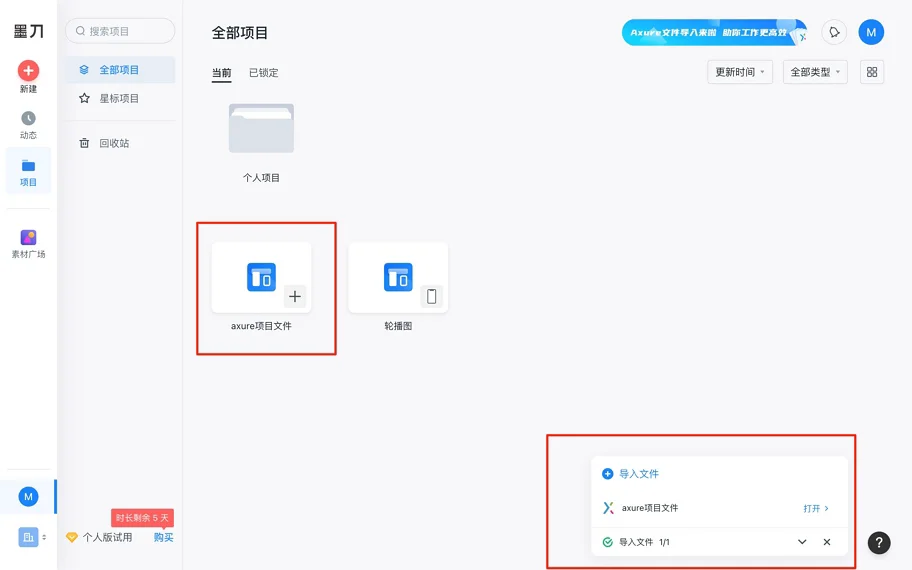Click 打开 to open the imported axure file
This screenshot has height=570, width=912.
[815, 508]
